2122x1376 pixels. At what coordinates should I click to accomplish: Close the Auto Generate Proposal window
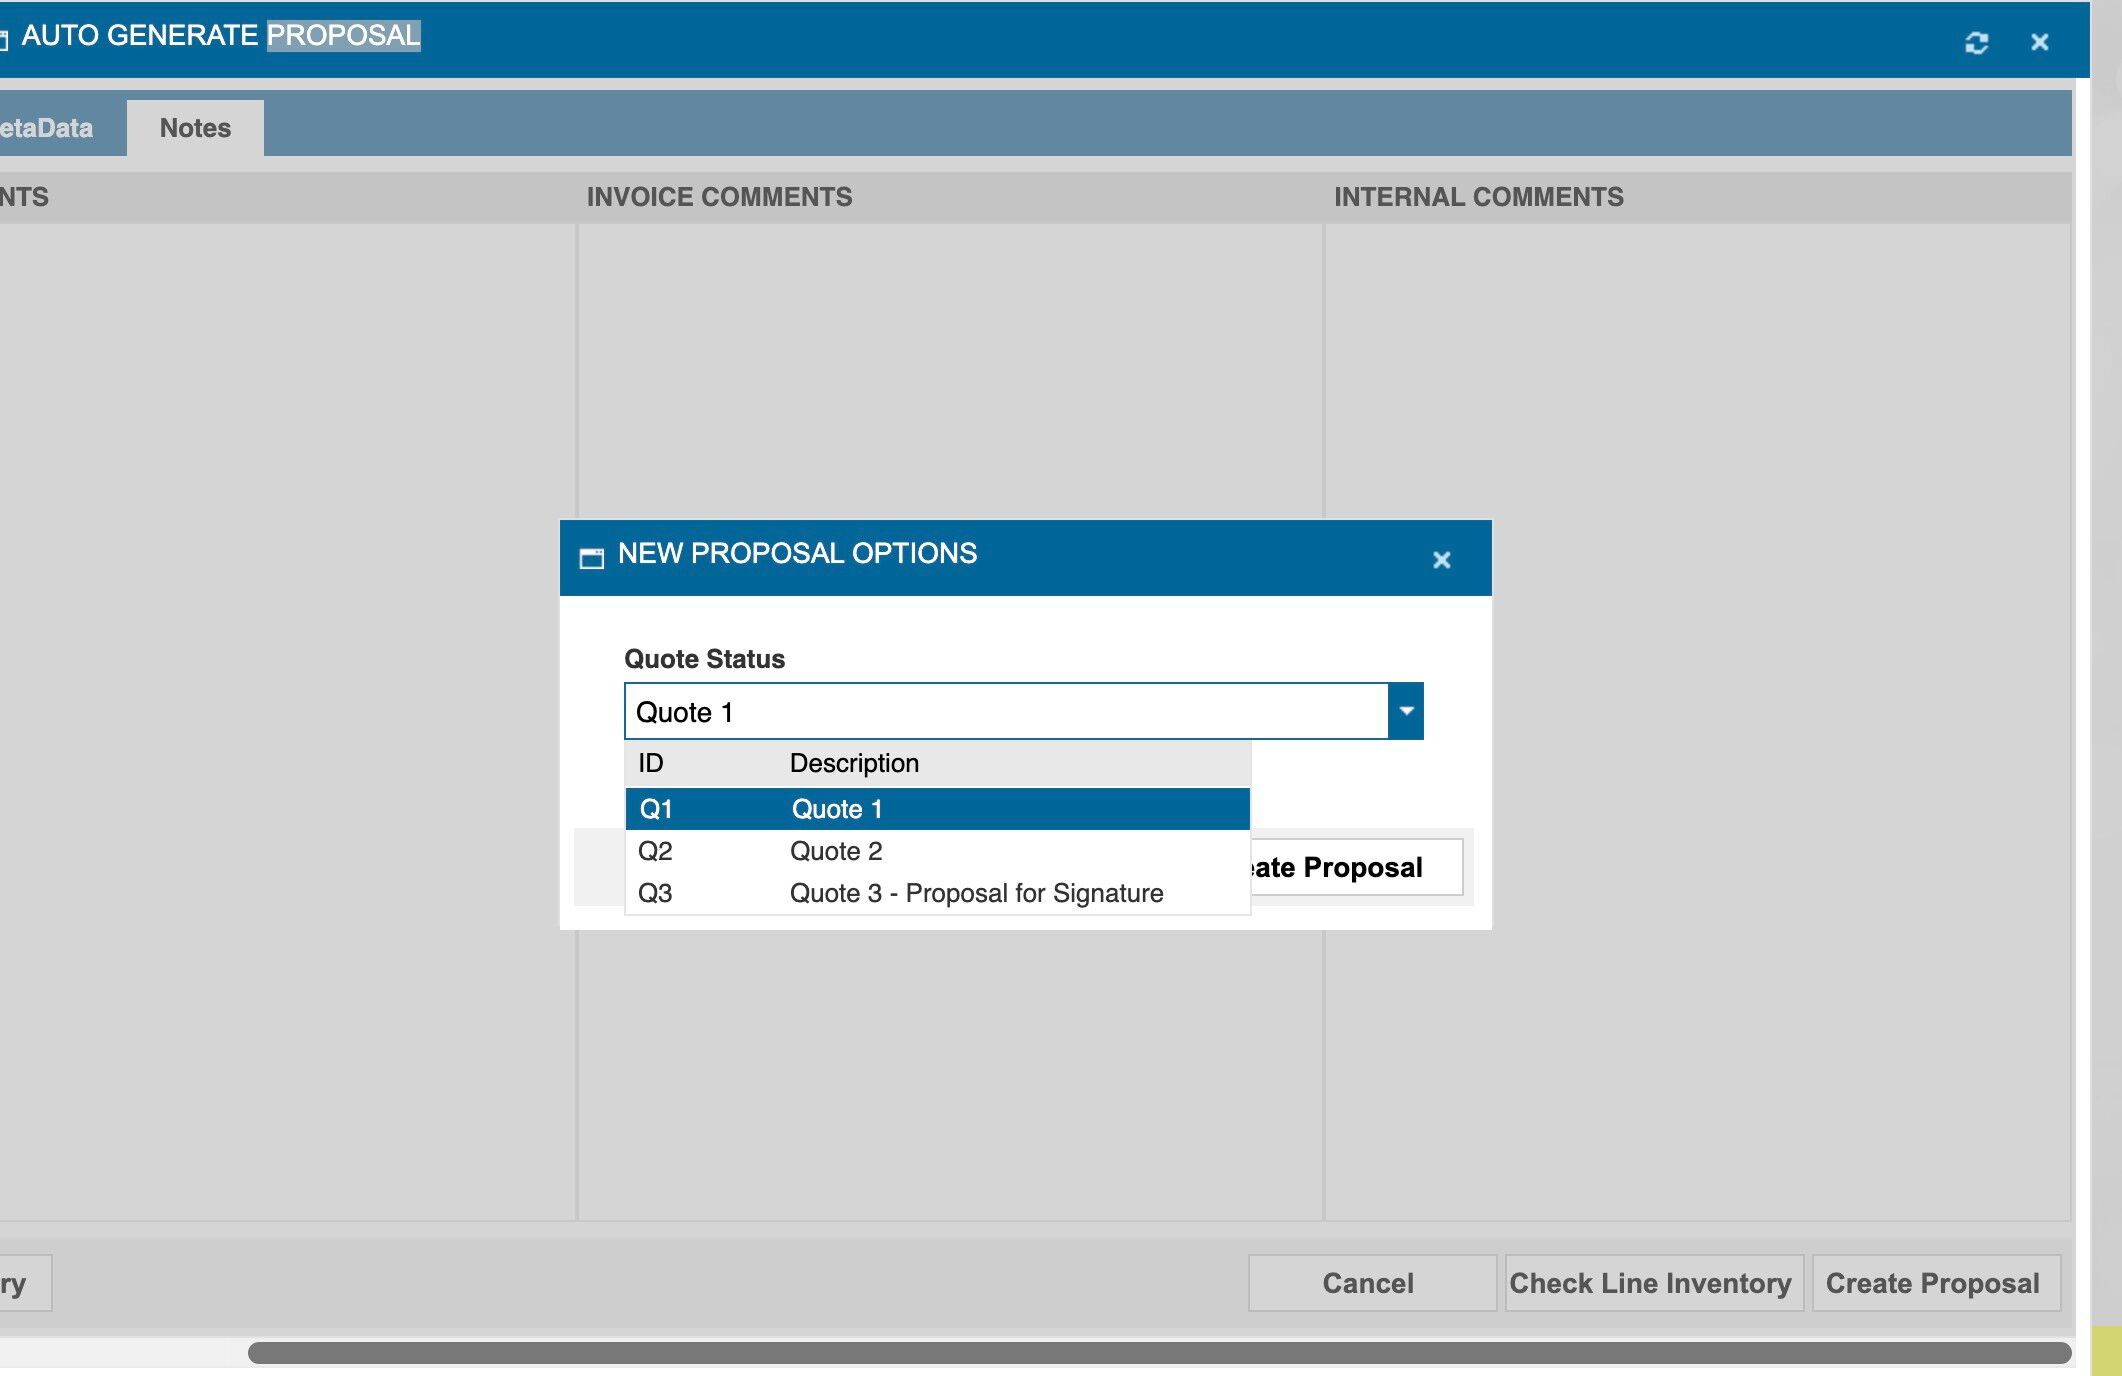(x=2040, y=42)
